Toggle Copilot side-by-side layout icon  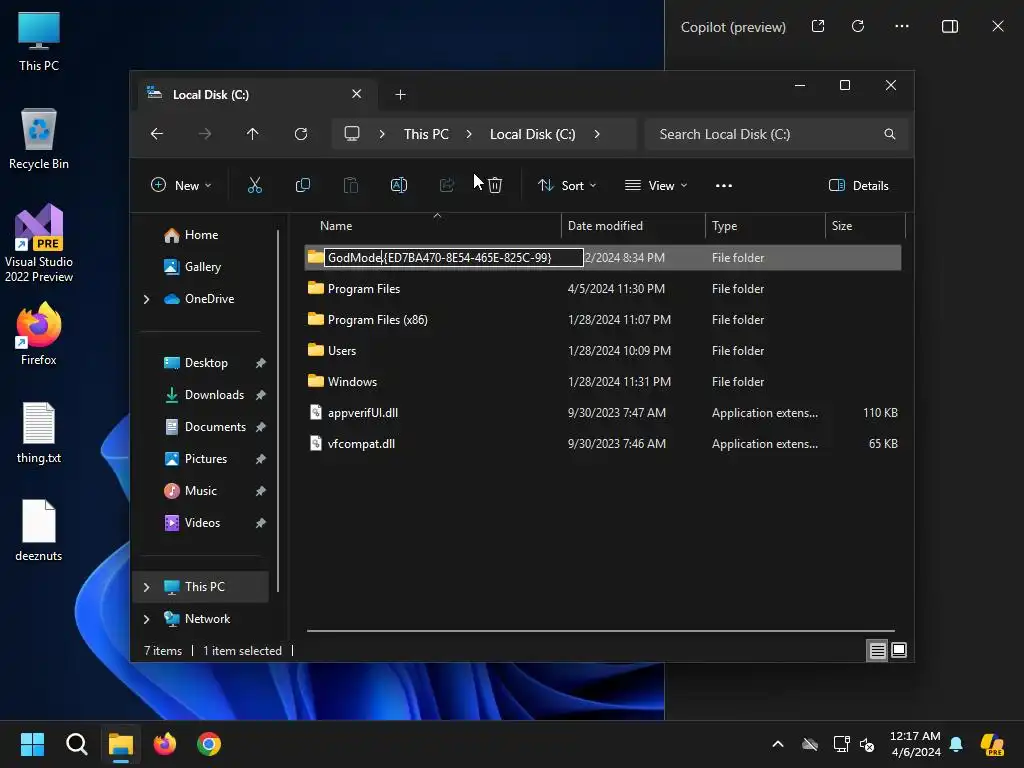(x=950, y=26)
